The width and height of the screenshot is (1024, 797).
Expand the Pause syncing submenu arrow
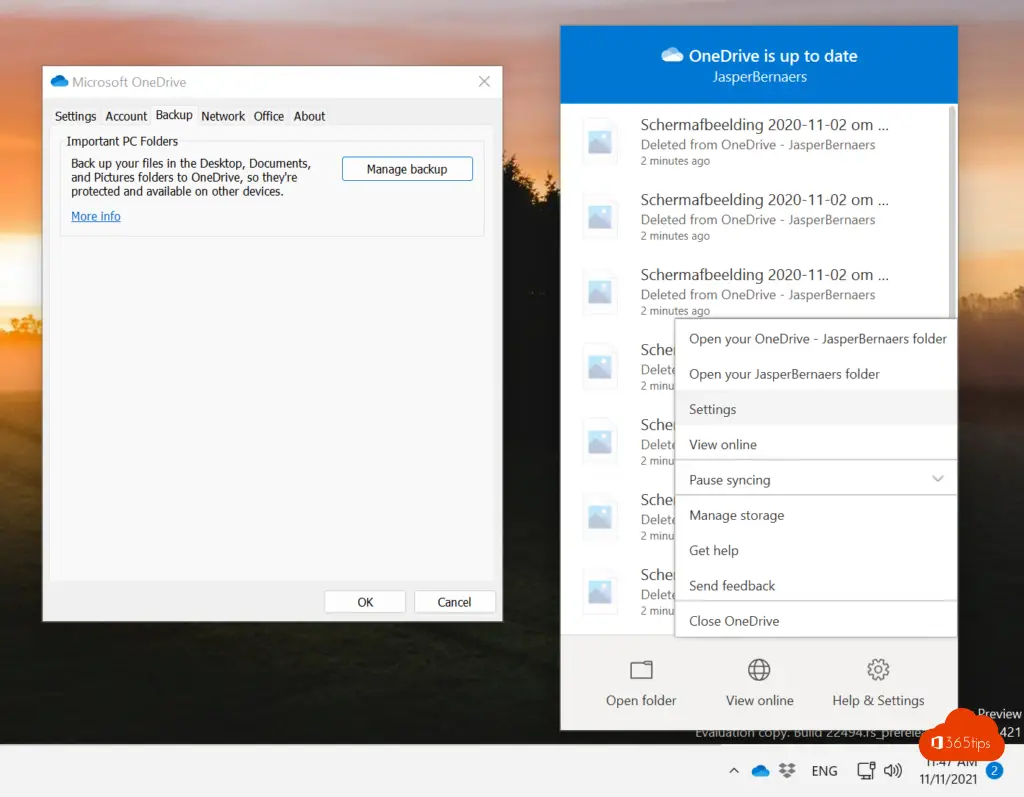pos(937,479)
